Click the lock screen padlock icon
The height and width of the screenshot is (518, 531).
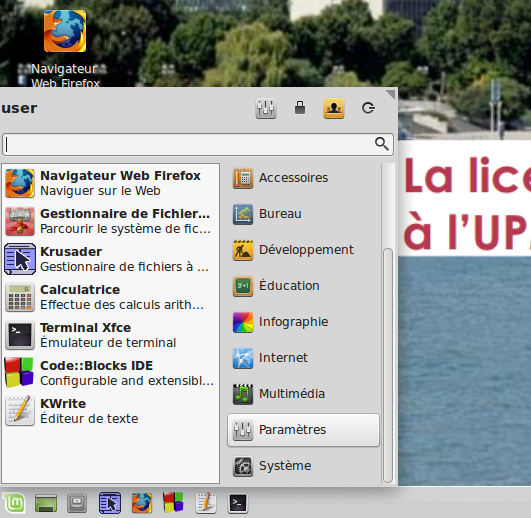[300, 108]
